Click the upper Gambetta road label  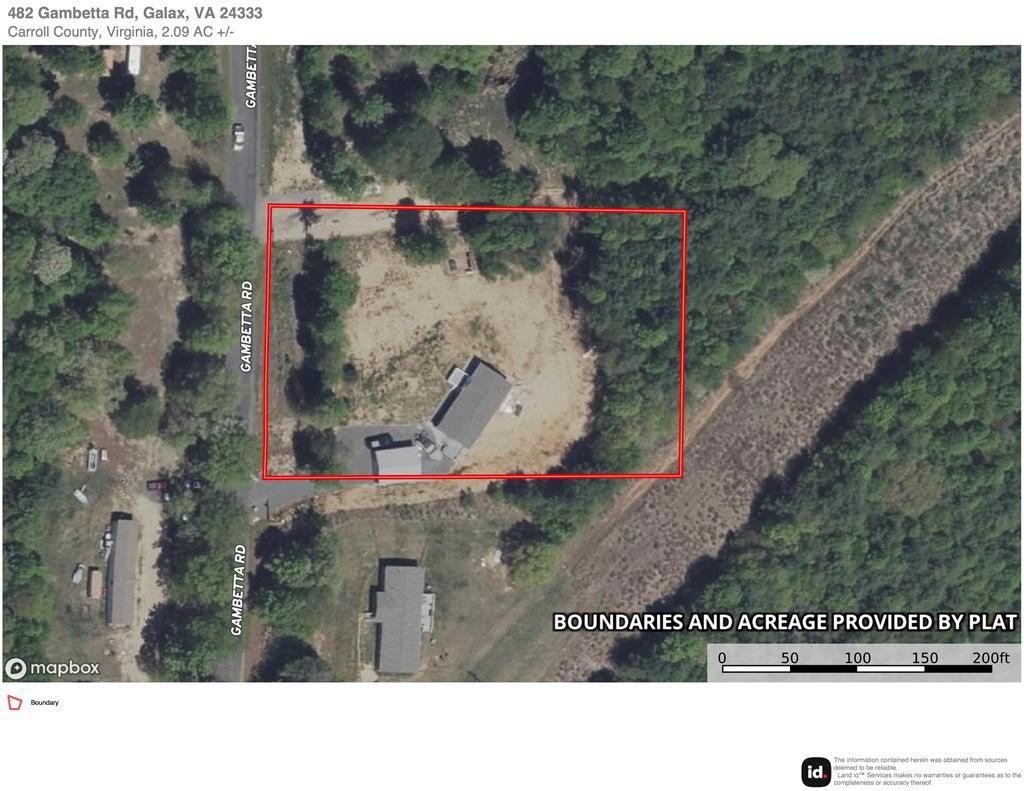click(x=251, y=77)
